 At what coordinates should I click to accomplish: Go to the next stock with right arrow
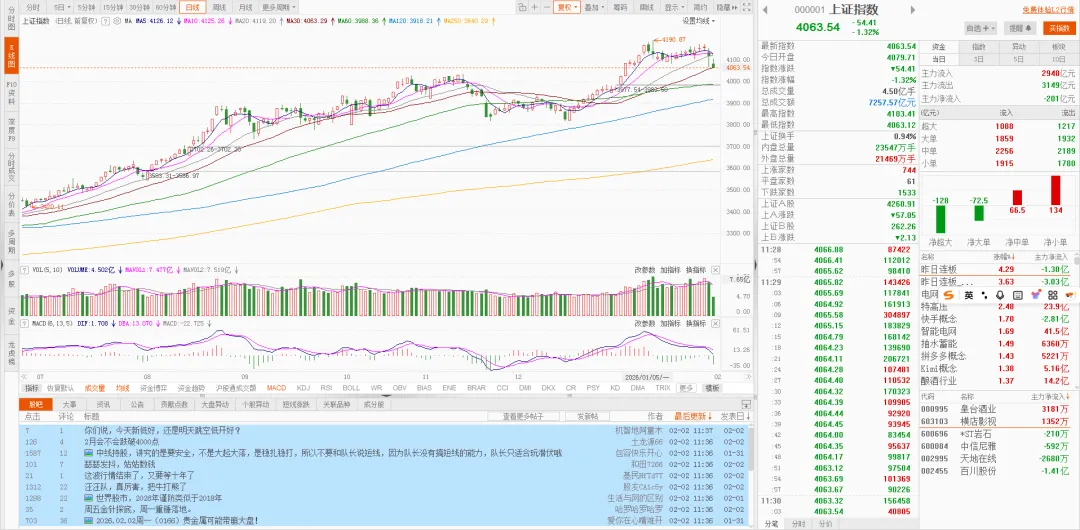tap(913, 10)
